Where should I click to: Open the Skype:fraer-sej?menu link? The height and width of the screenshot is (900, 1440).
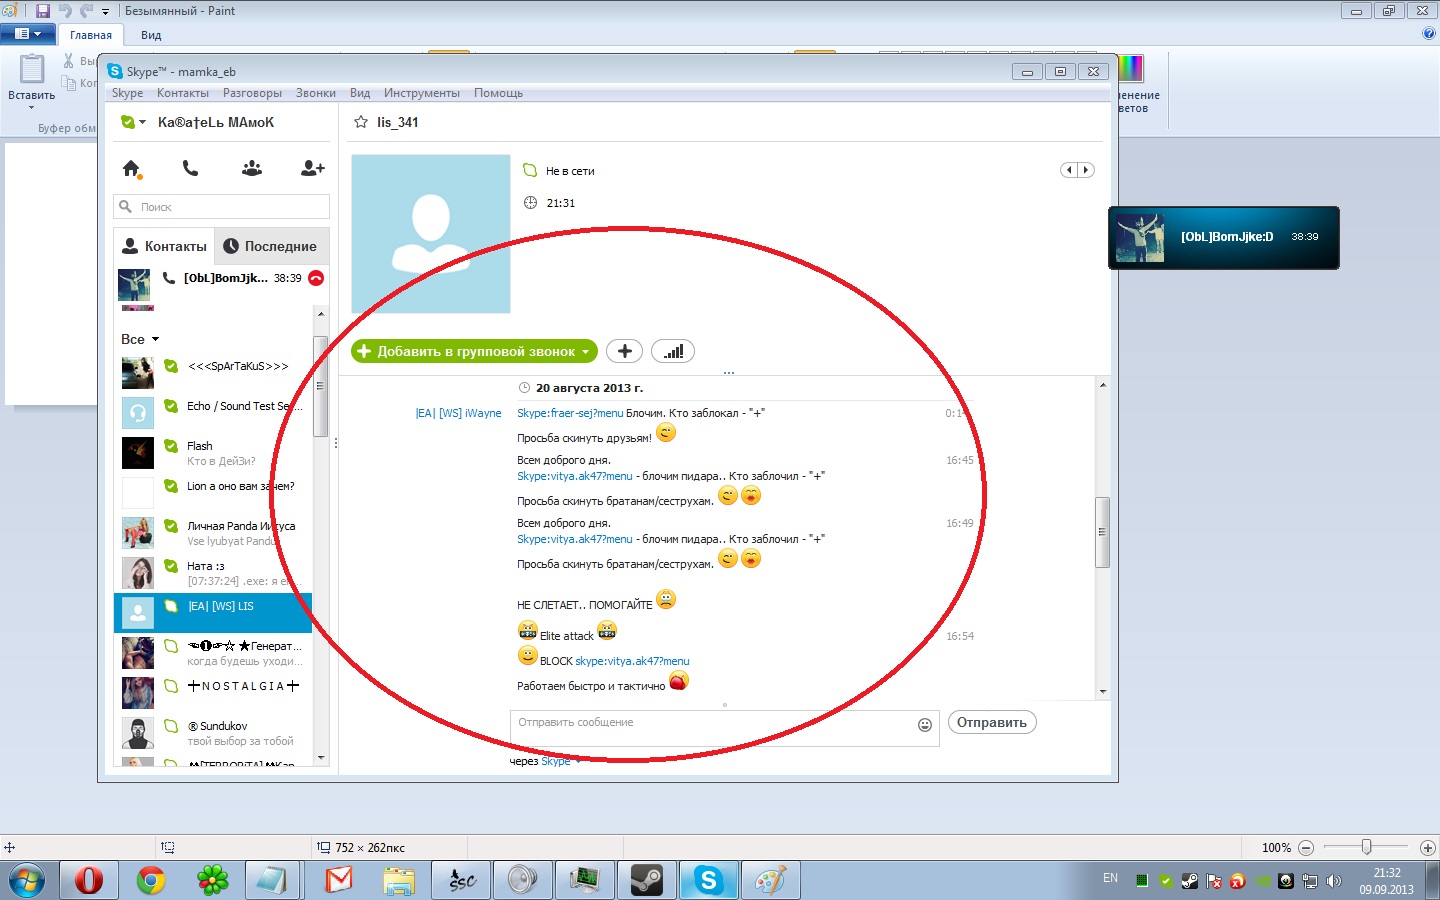[x=570, y=413]
